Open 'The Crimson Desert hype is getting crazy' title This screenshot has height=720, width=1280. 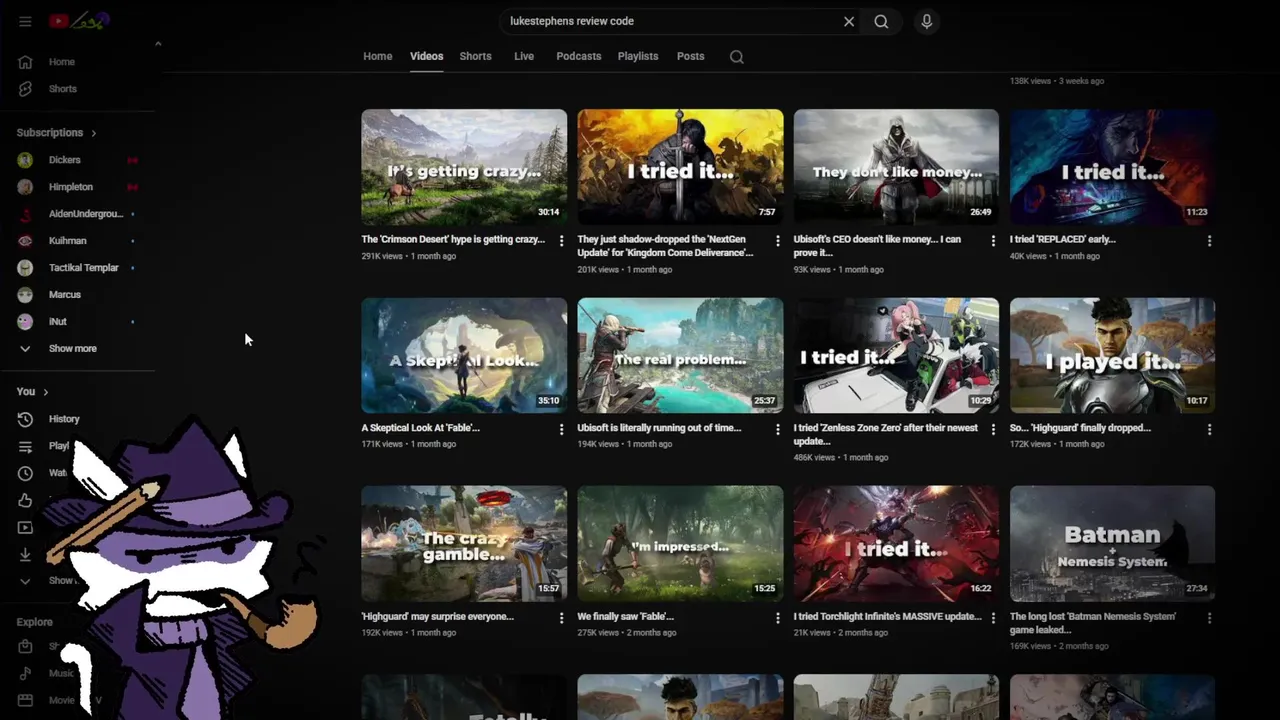click(x=453, y=240)
